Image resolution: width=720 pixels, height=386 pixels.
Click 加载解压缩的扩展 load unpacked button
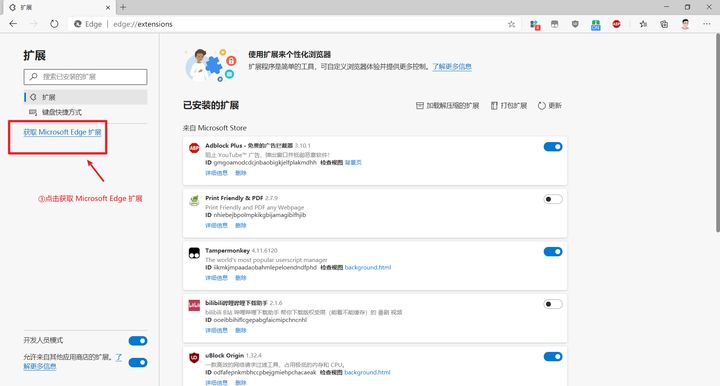point(447,106)
